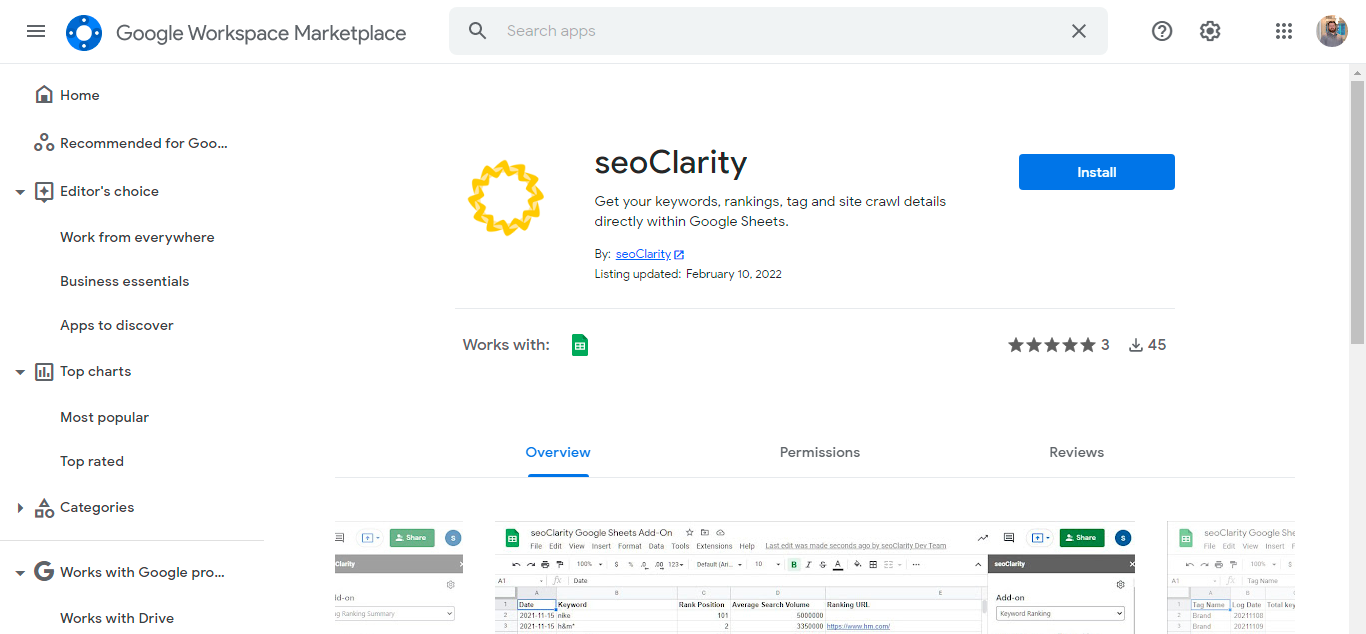Open the seoClarity developer link

coord(643,254)
